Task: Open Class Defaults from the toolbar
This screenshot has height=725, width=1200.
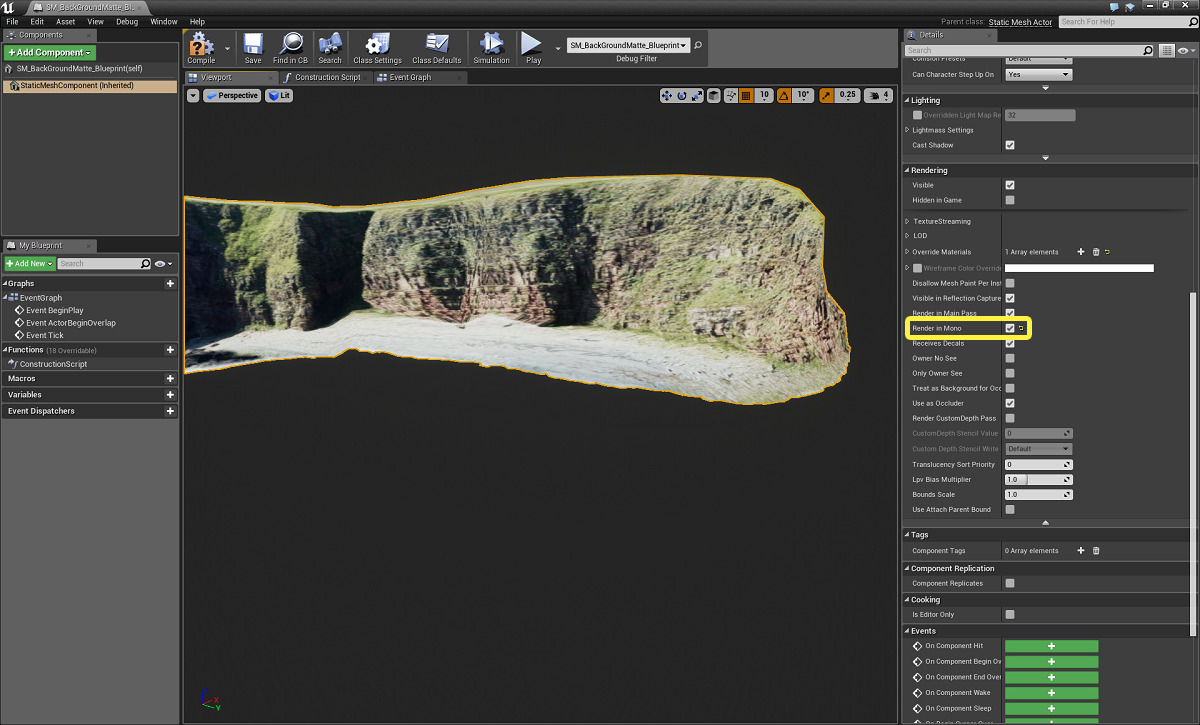Action: (436, 47)
